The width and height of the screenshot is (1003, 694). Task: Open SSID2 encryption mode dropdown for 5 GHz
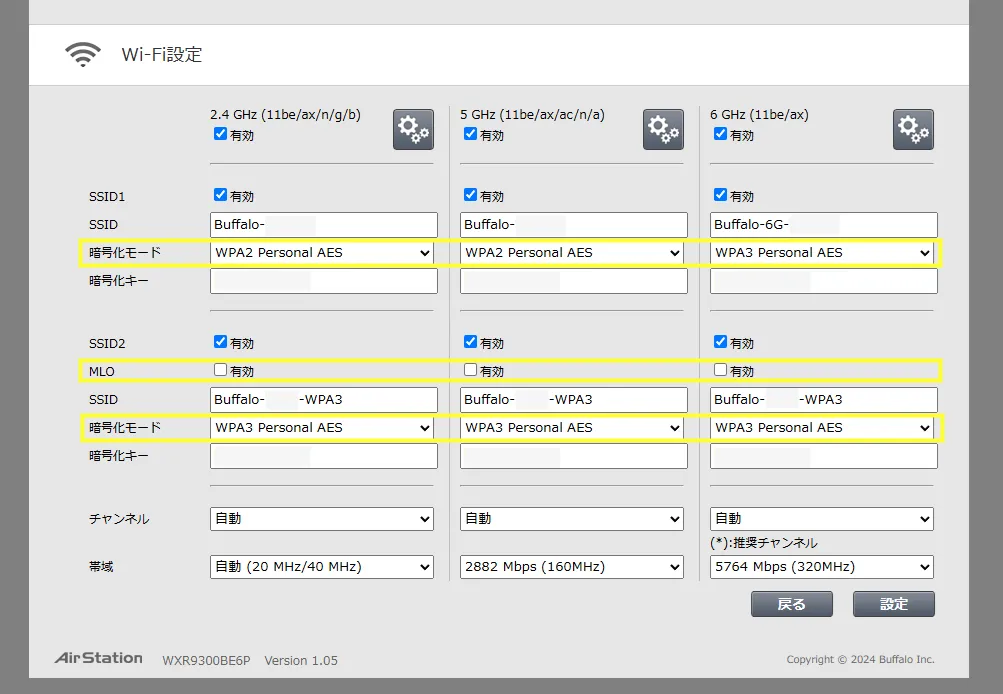[572, 428]
